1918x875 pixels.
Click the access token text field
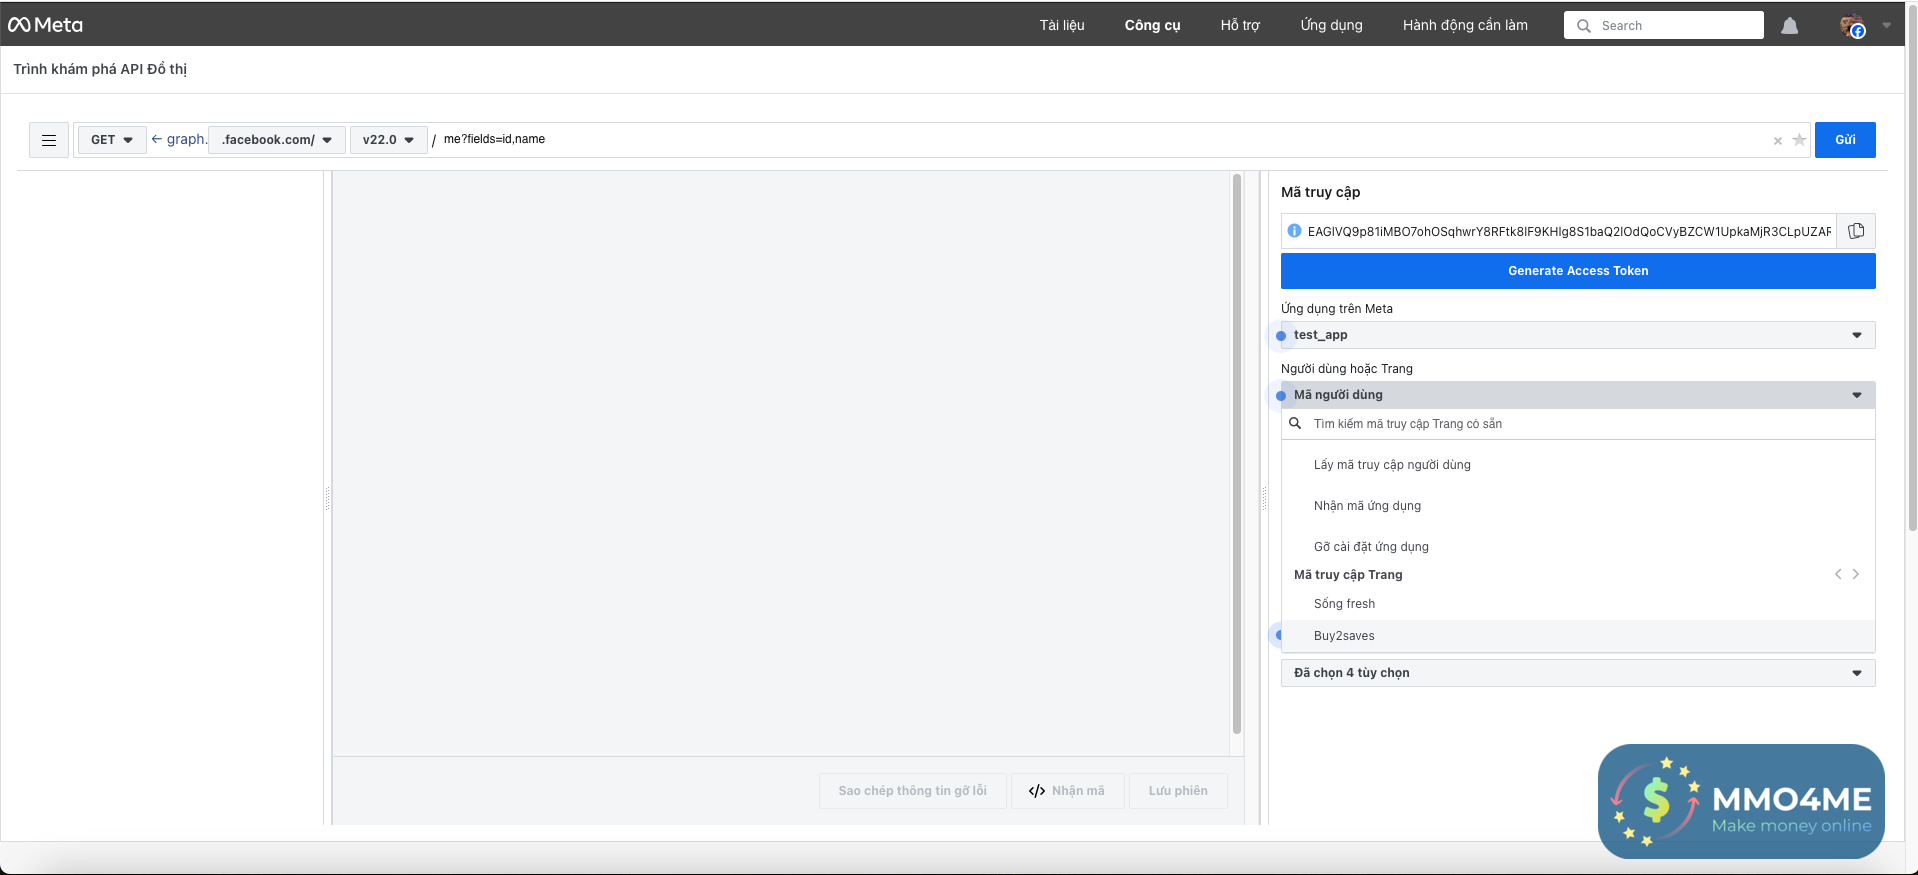tap(1568, 231)
